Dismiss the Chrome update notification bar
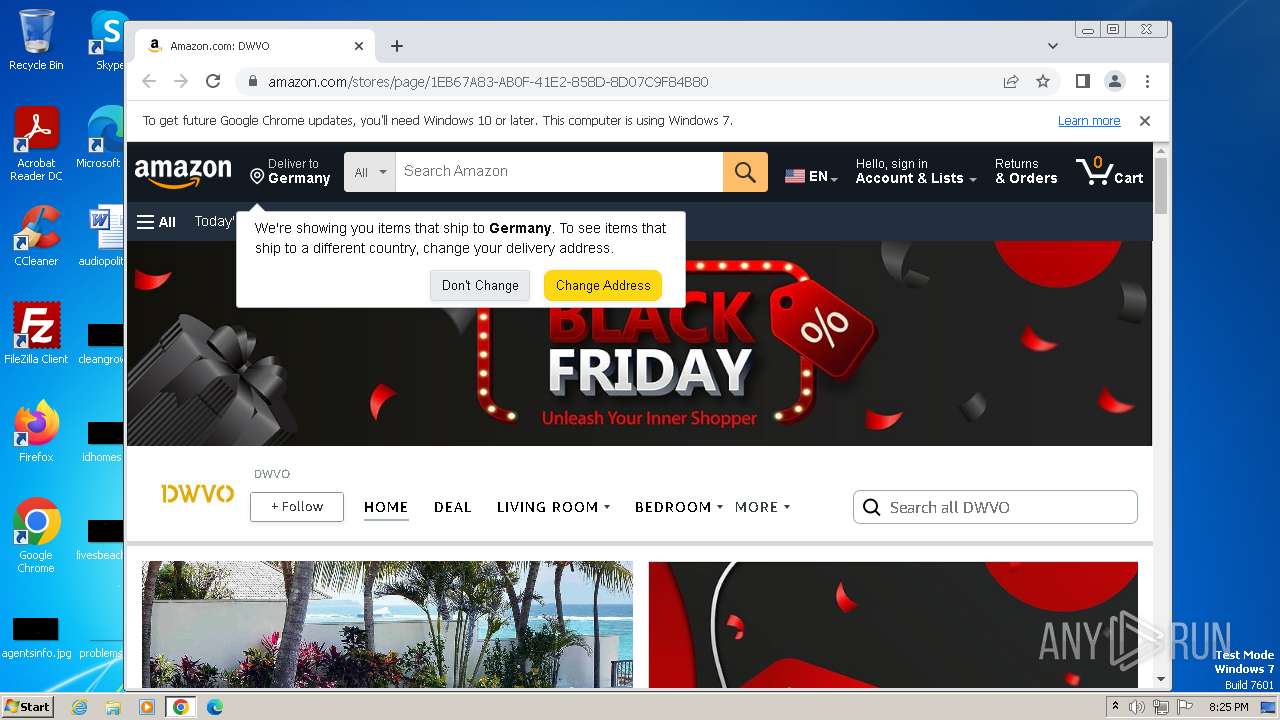Screen dimensions: 1280x720 [x=1145, y=121]
